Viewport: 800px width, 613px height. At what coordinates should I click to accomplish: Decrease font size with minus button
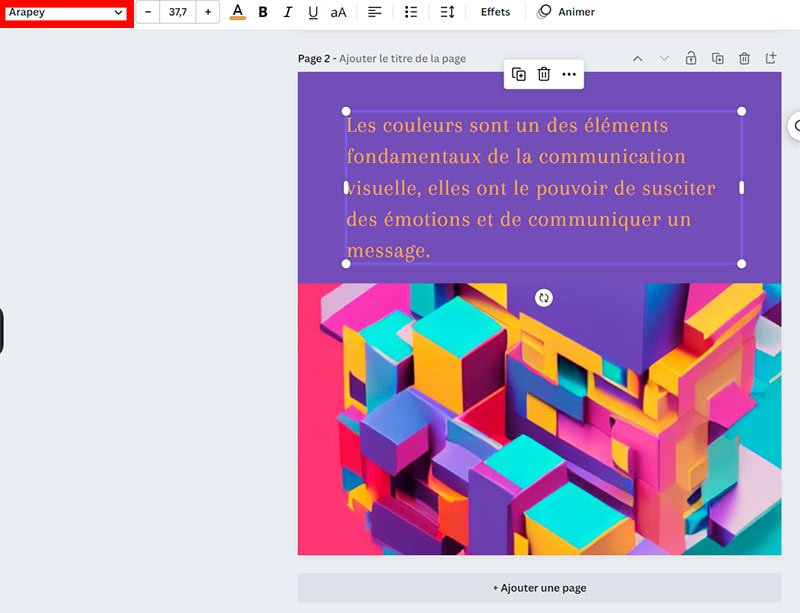[x=148, y=12]
